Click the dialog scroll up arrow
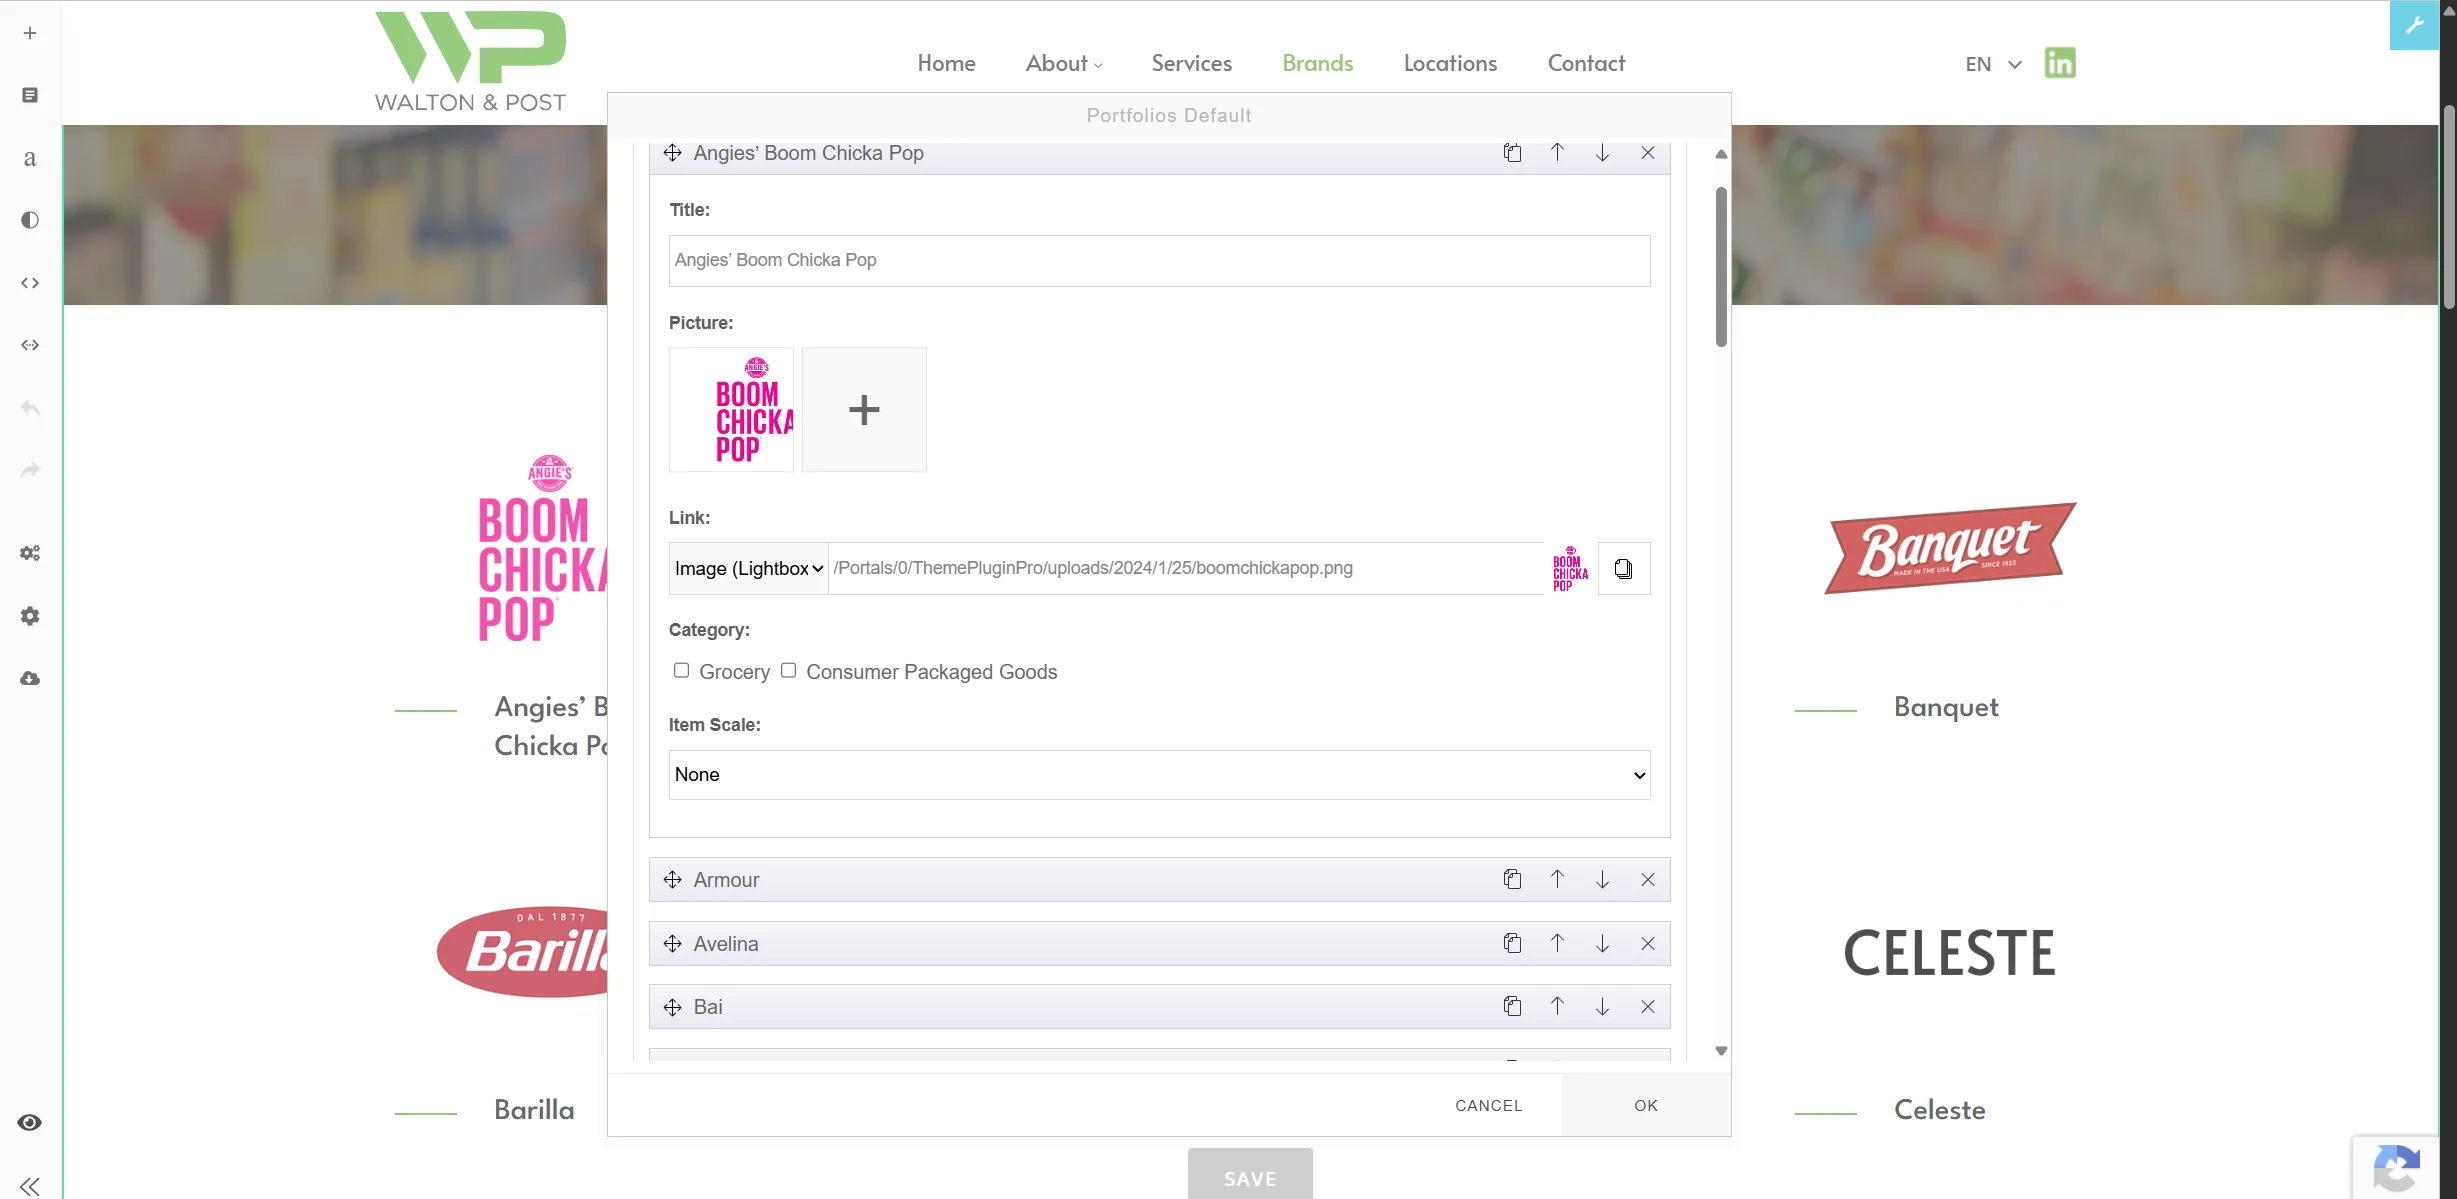This screenshot has width=2457, height=1199. [1721, 154]
